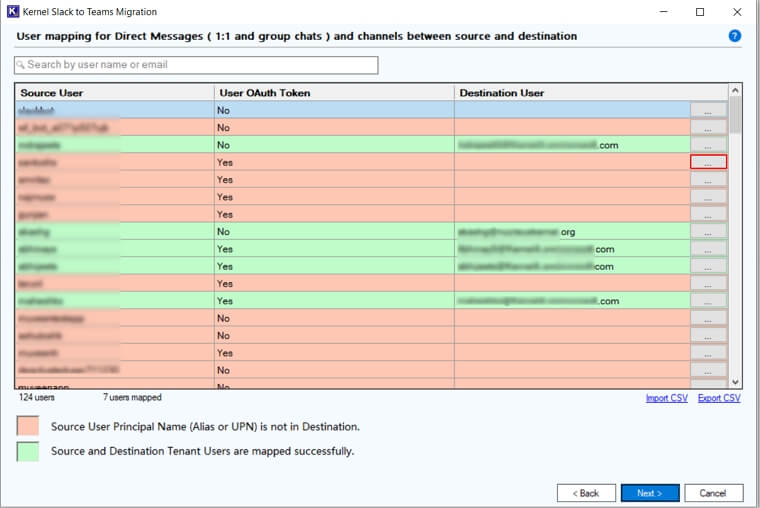Select the destination cell ending in org
This screenshot has width=760, height=508.
(x=572, y=232)
